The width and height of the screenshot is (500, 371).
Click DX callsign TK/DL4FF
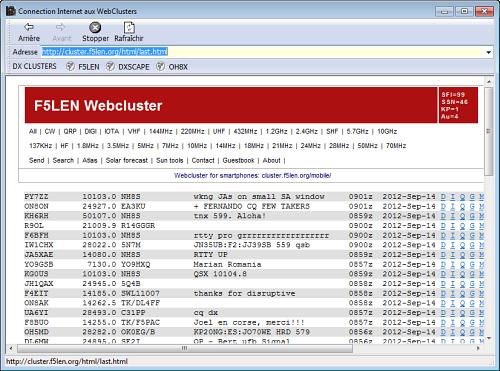tap(140, 303)
